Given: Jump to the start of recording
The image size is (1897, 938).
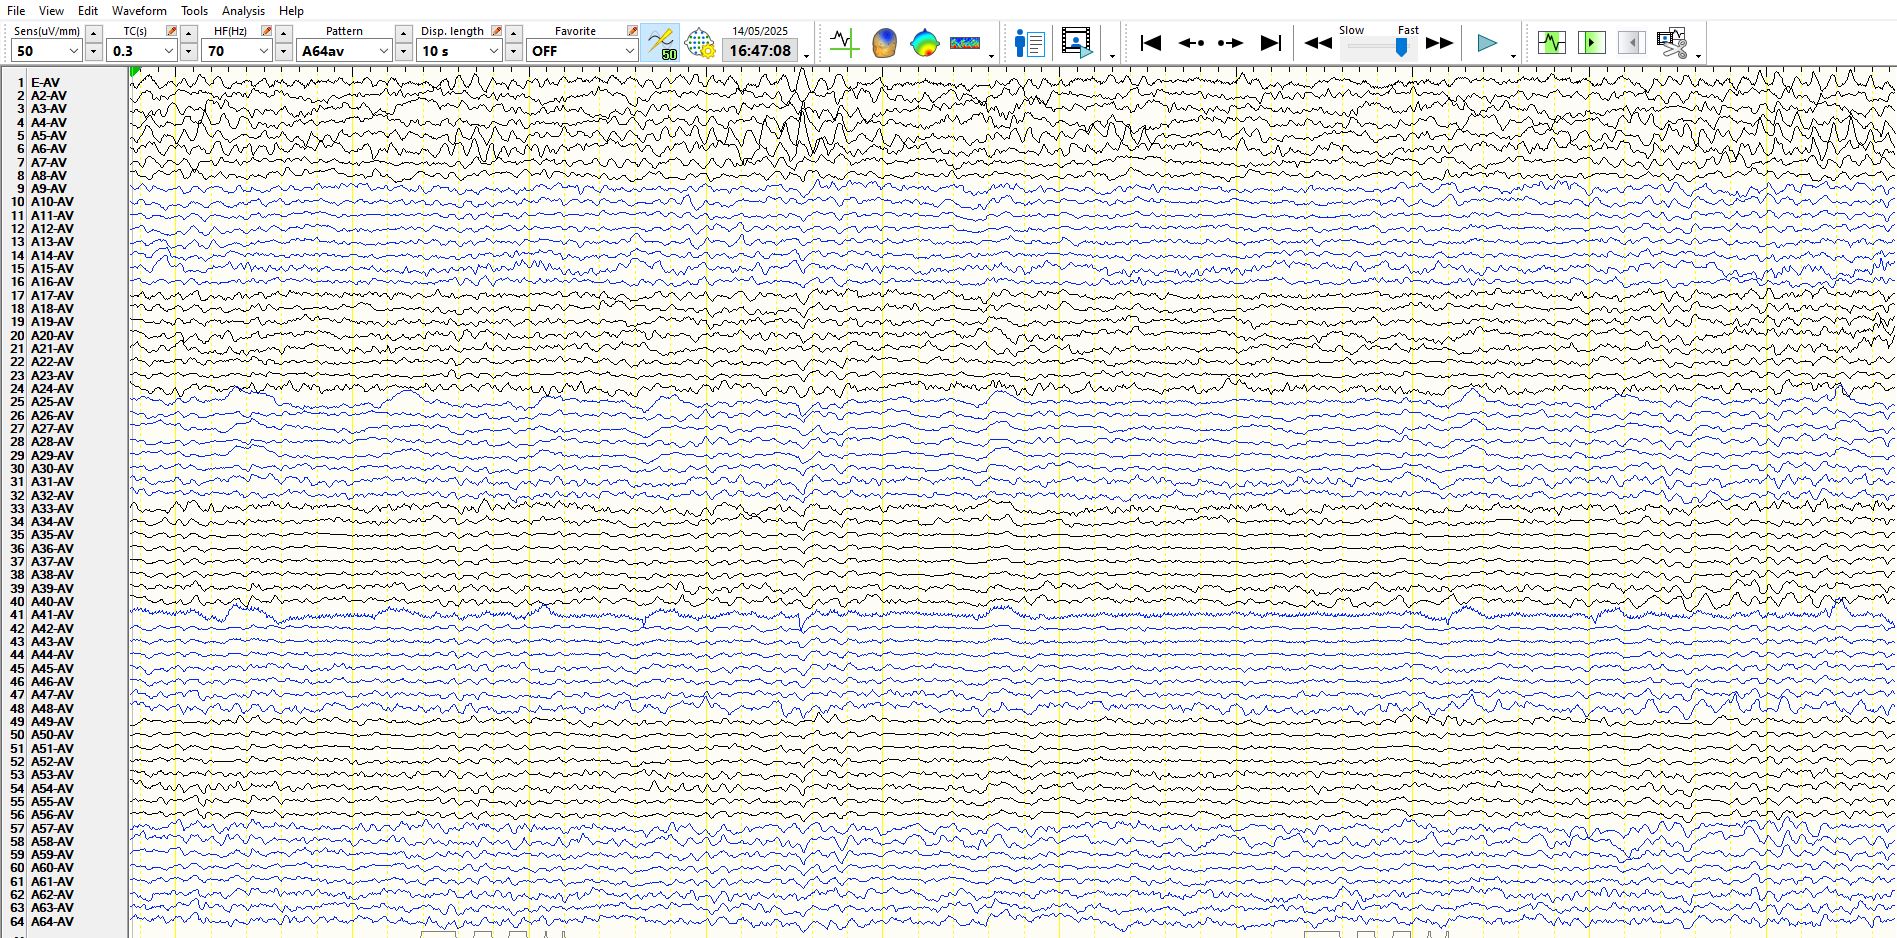Looking at the screenshot, I should pyautogui.click(x=1151, y=43).
